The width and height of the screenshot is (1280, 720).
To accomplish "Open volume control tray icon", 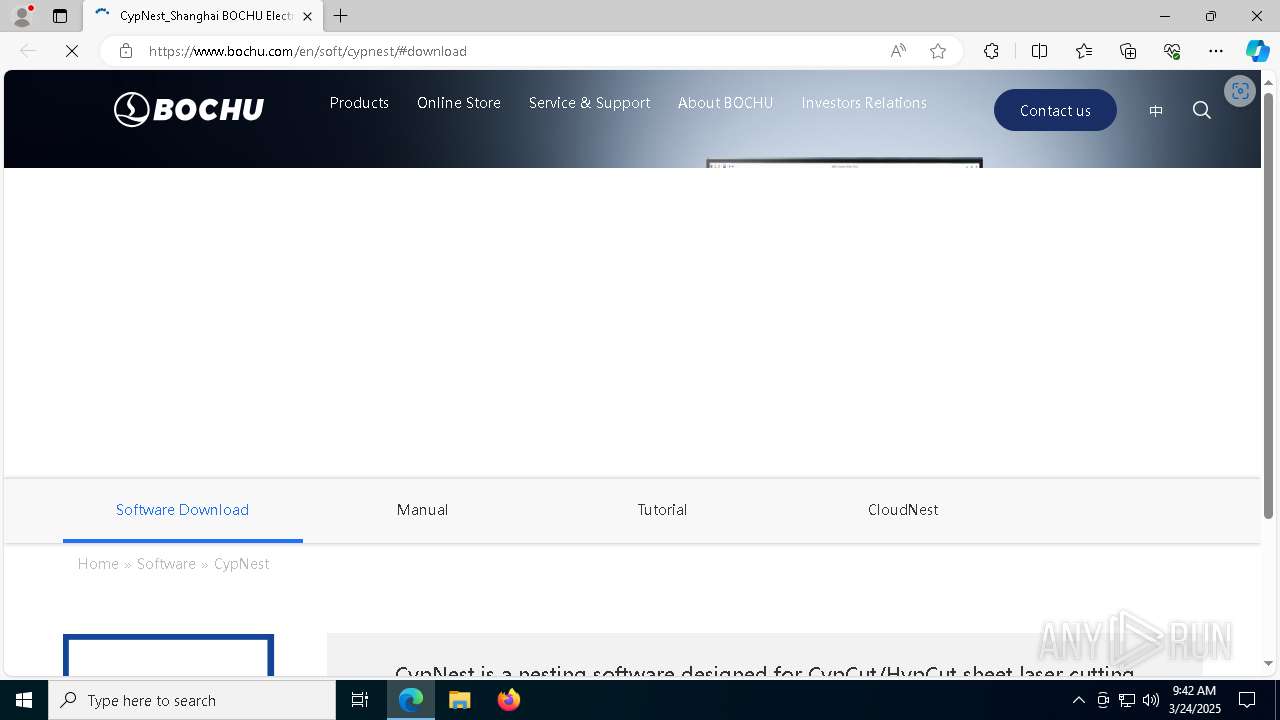I will pyautogui.click(x=1151, y=700).
